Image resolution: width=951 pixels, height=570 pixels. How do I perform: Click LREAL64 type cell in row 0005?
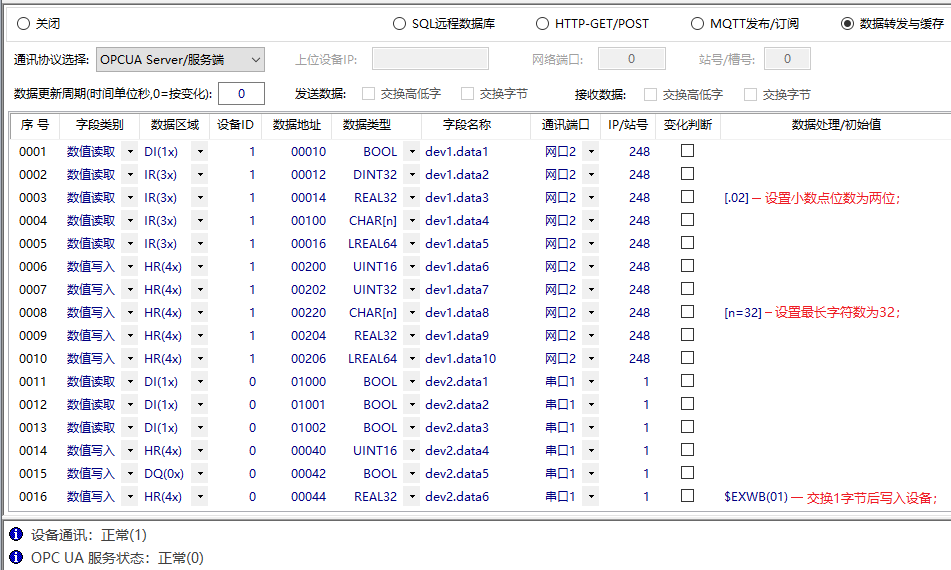(x=372, y=243)
